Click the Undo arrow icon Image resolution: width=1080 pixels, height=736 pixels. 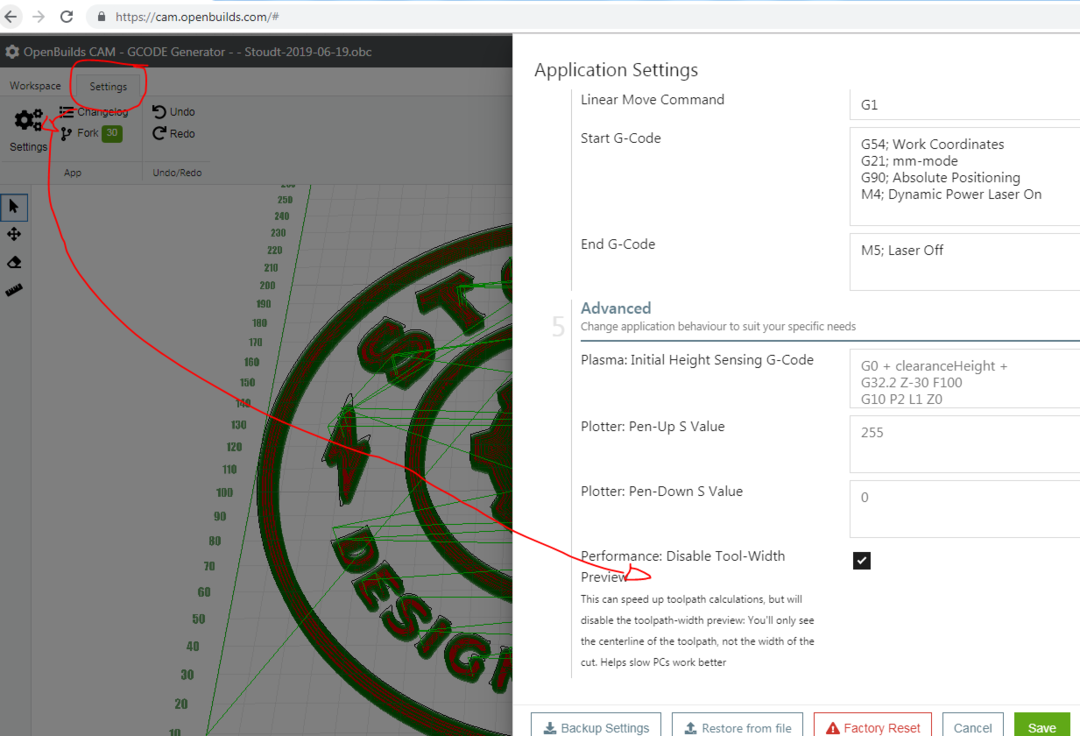tap(159, 112)
